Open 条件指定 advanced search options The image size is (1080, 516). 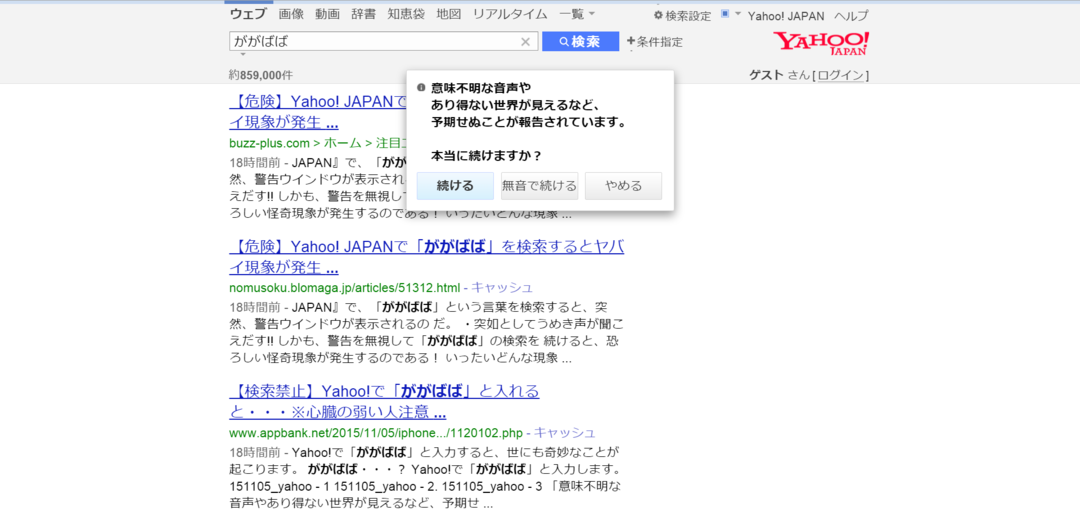point(655,42)
